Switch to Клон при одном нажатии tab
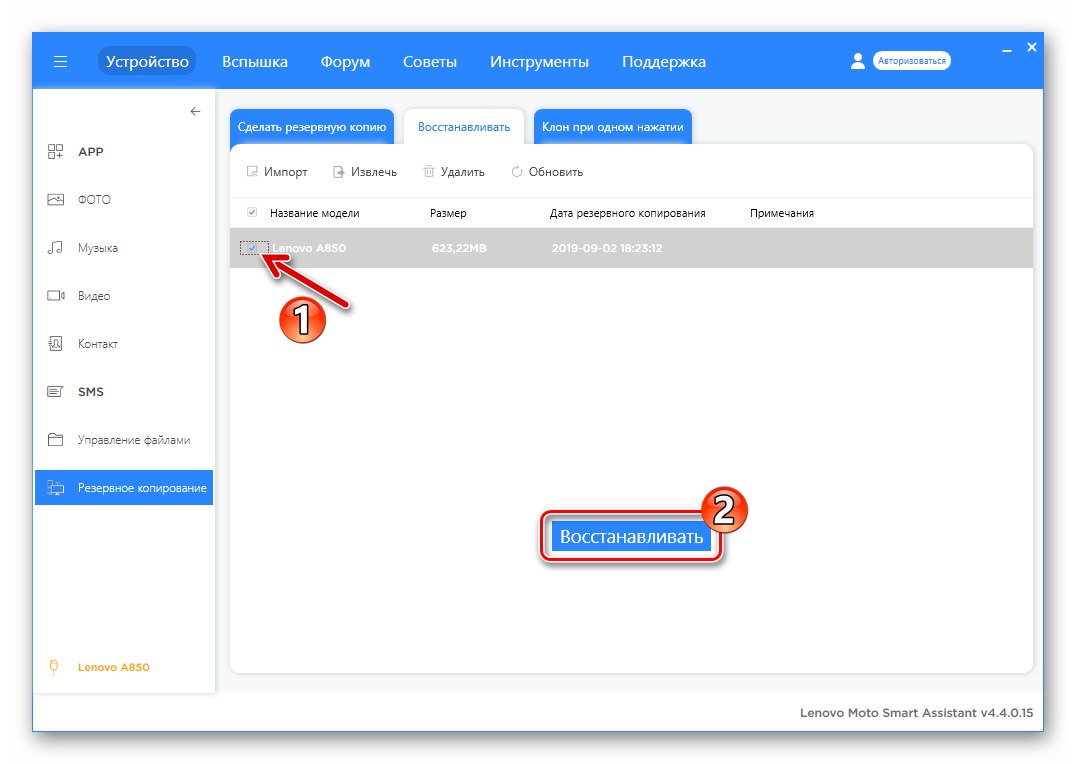 [613, 127]
